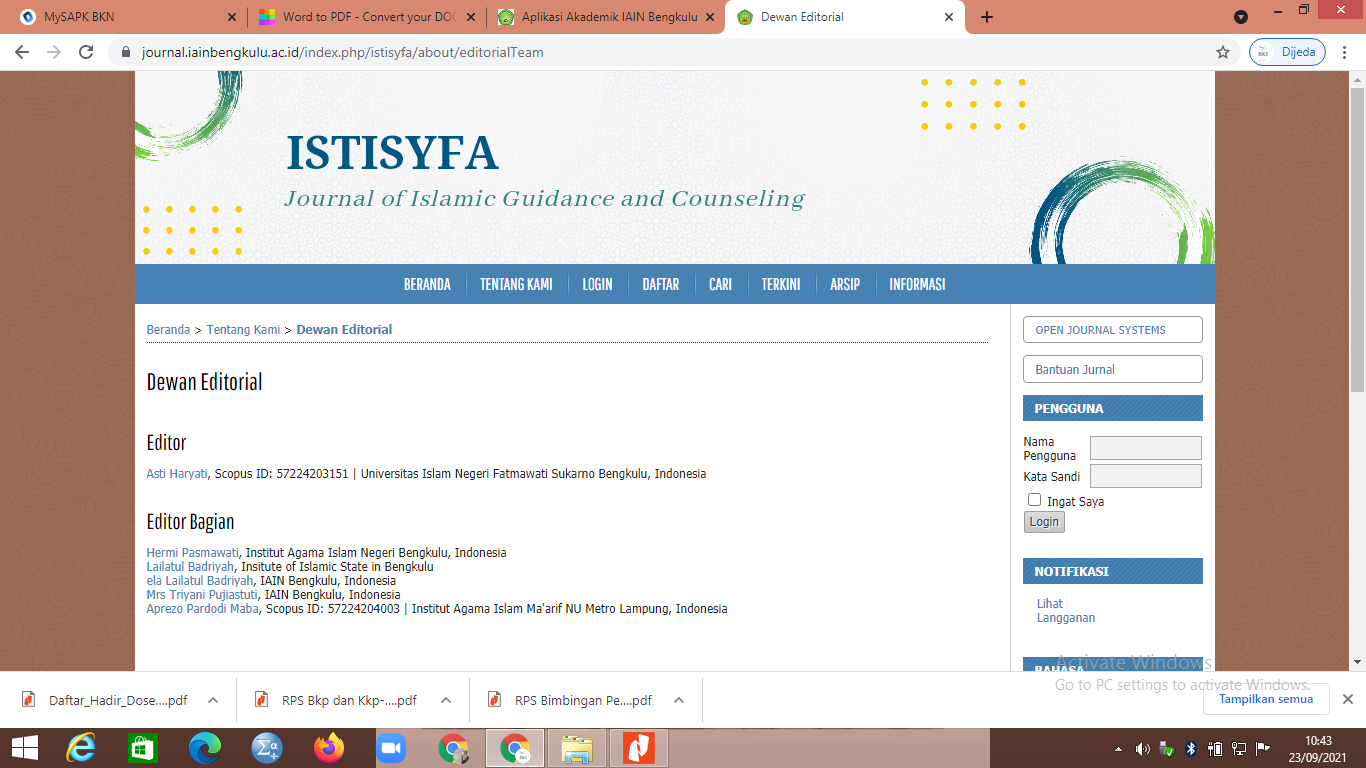This screenshot has height=768, width=1366.
Task: Select the TENTANG KAMI menu item
Action: click(x=516, y=284)
